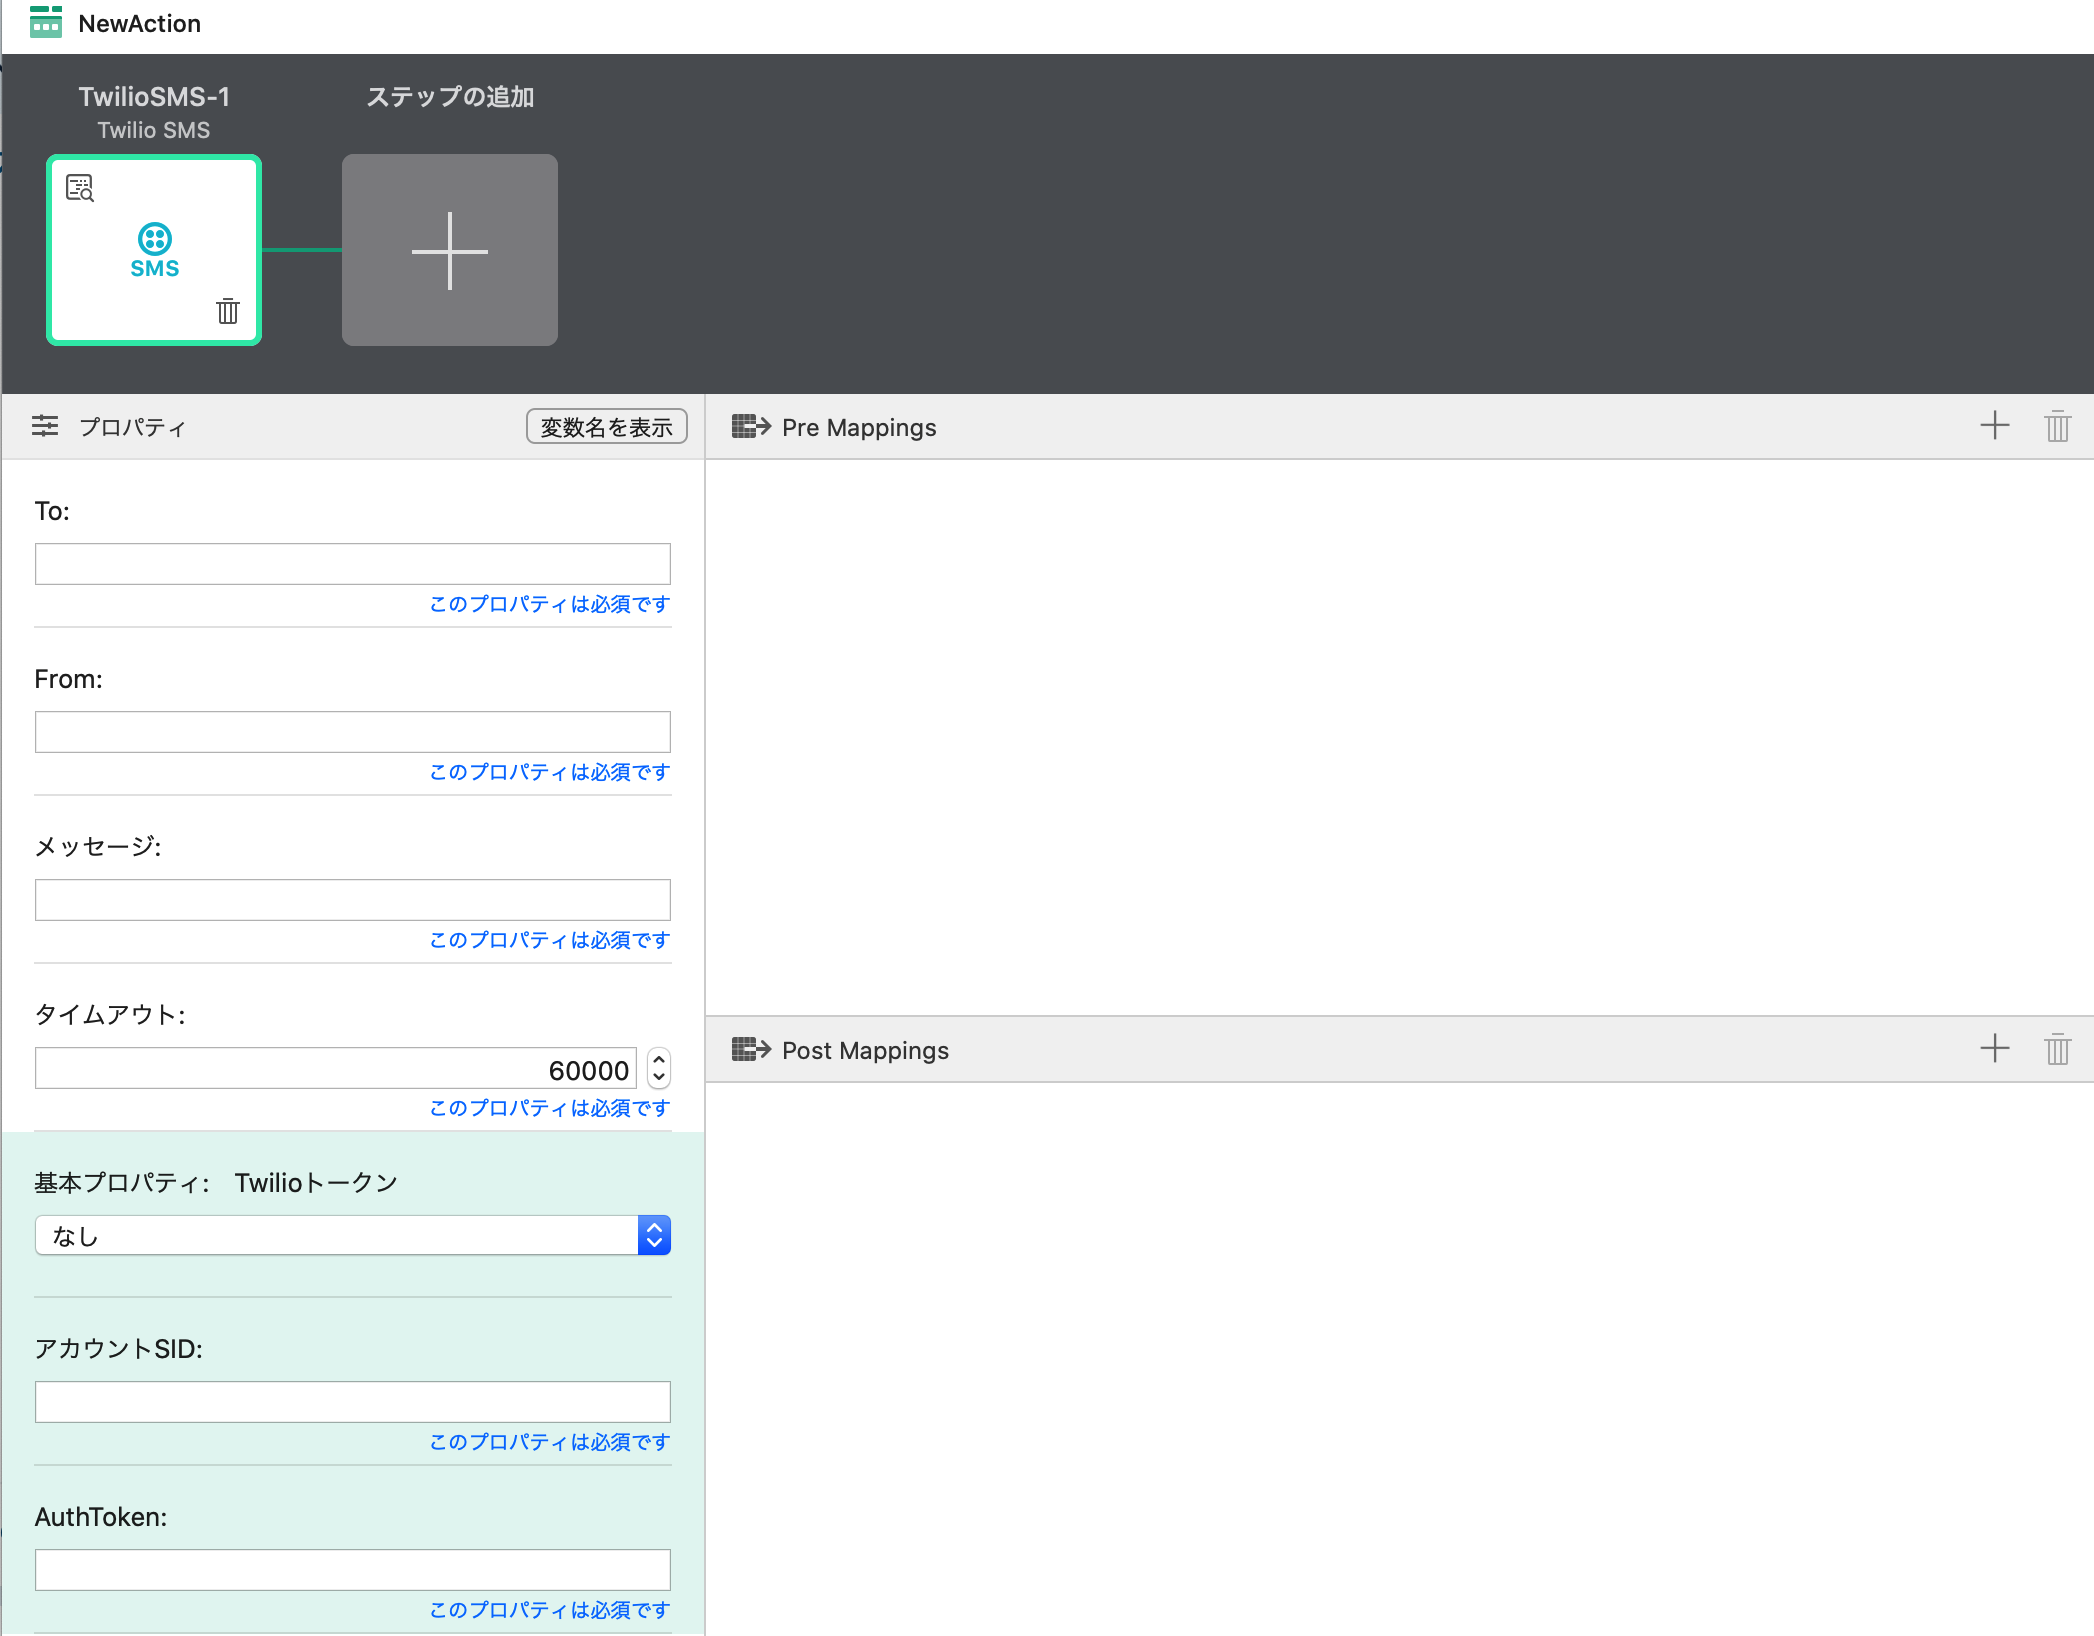The width and height of the screenshot is (2094, 1636).
Task: Click the AuthToken input field
Action: click(352, 1570)
